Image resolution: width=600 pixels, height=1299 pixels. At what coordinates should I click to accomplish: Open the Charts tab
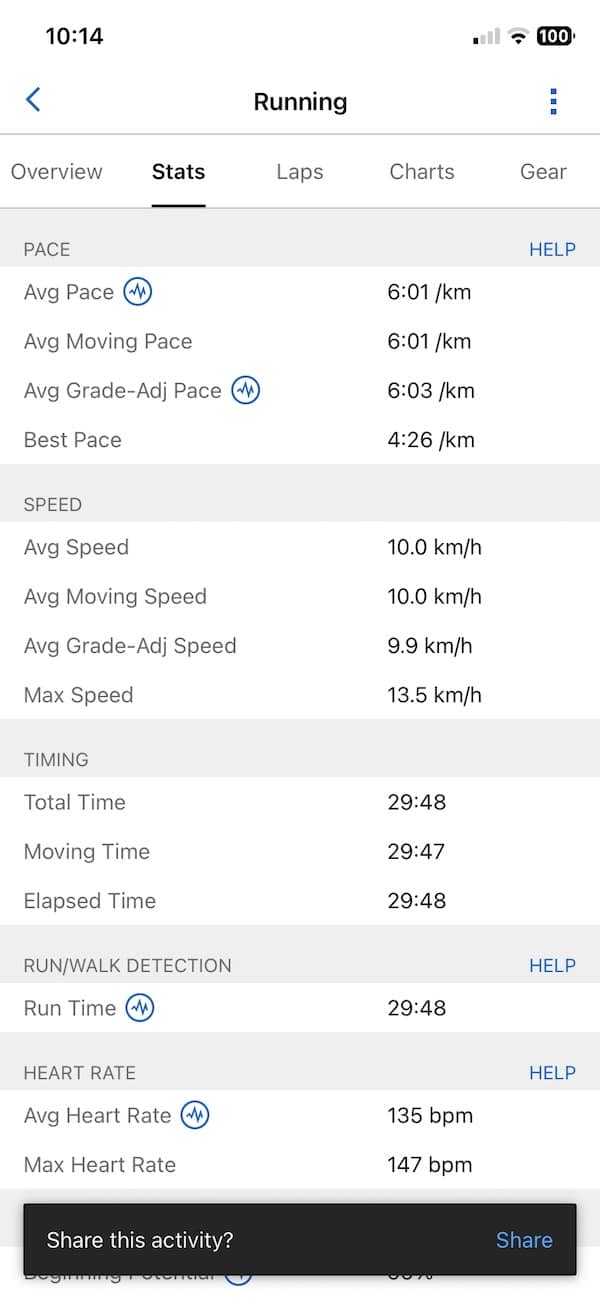point(422,171)
